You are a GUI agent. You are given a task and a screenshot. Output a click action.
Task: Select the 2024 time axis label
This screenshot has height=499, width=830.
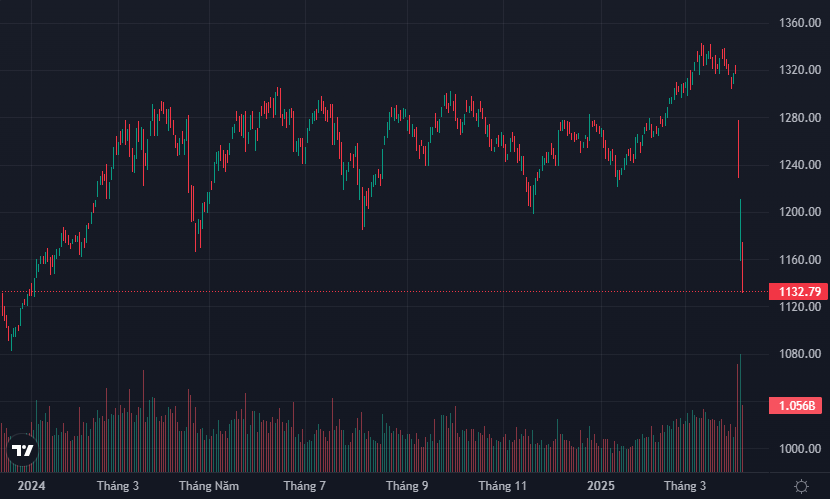click(x=33, y=486)
